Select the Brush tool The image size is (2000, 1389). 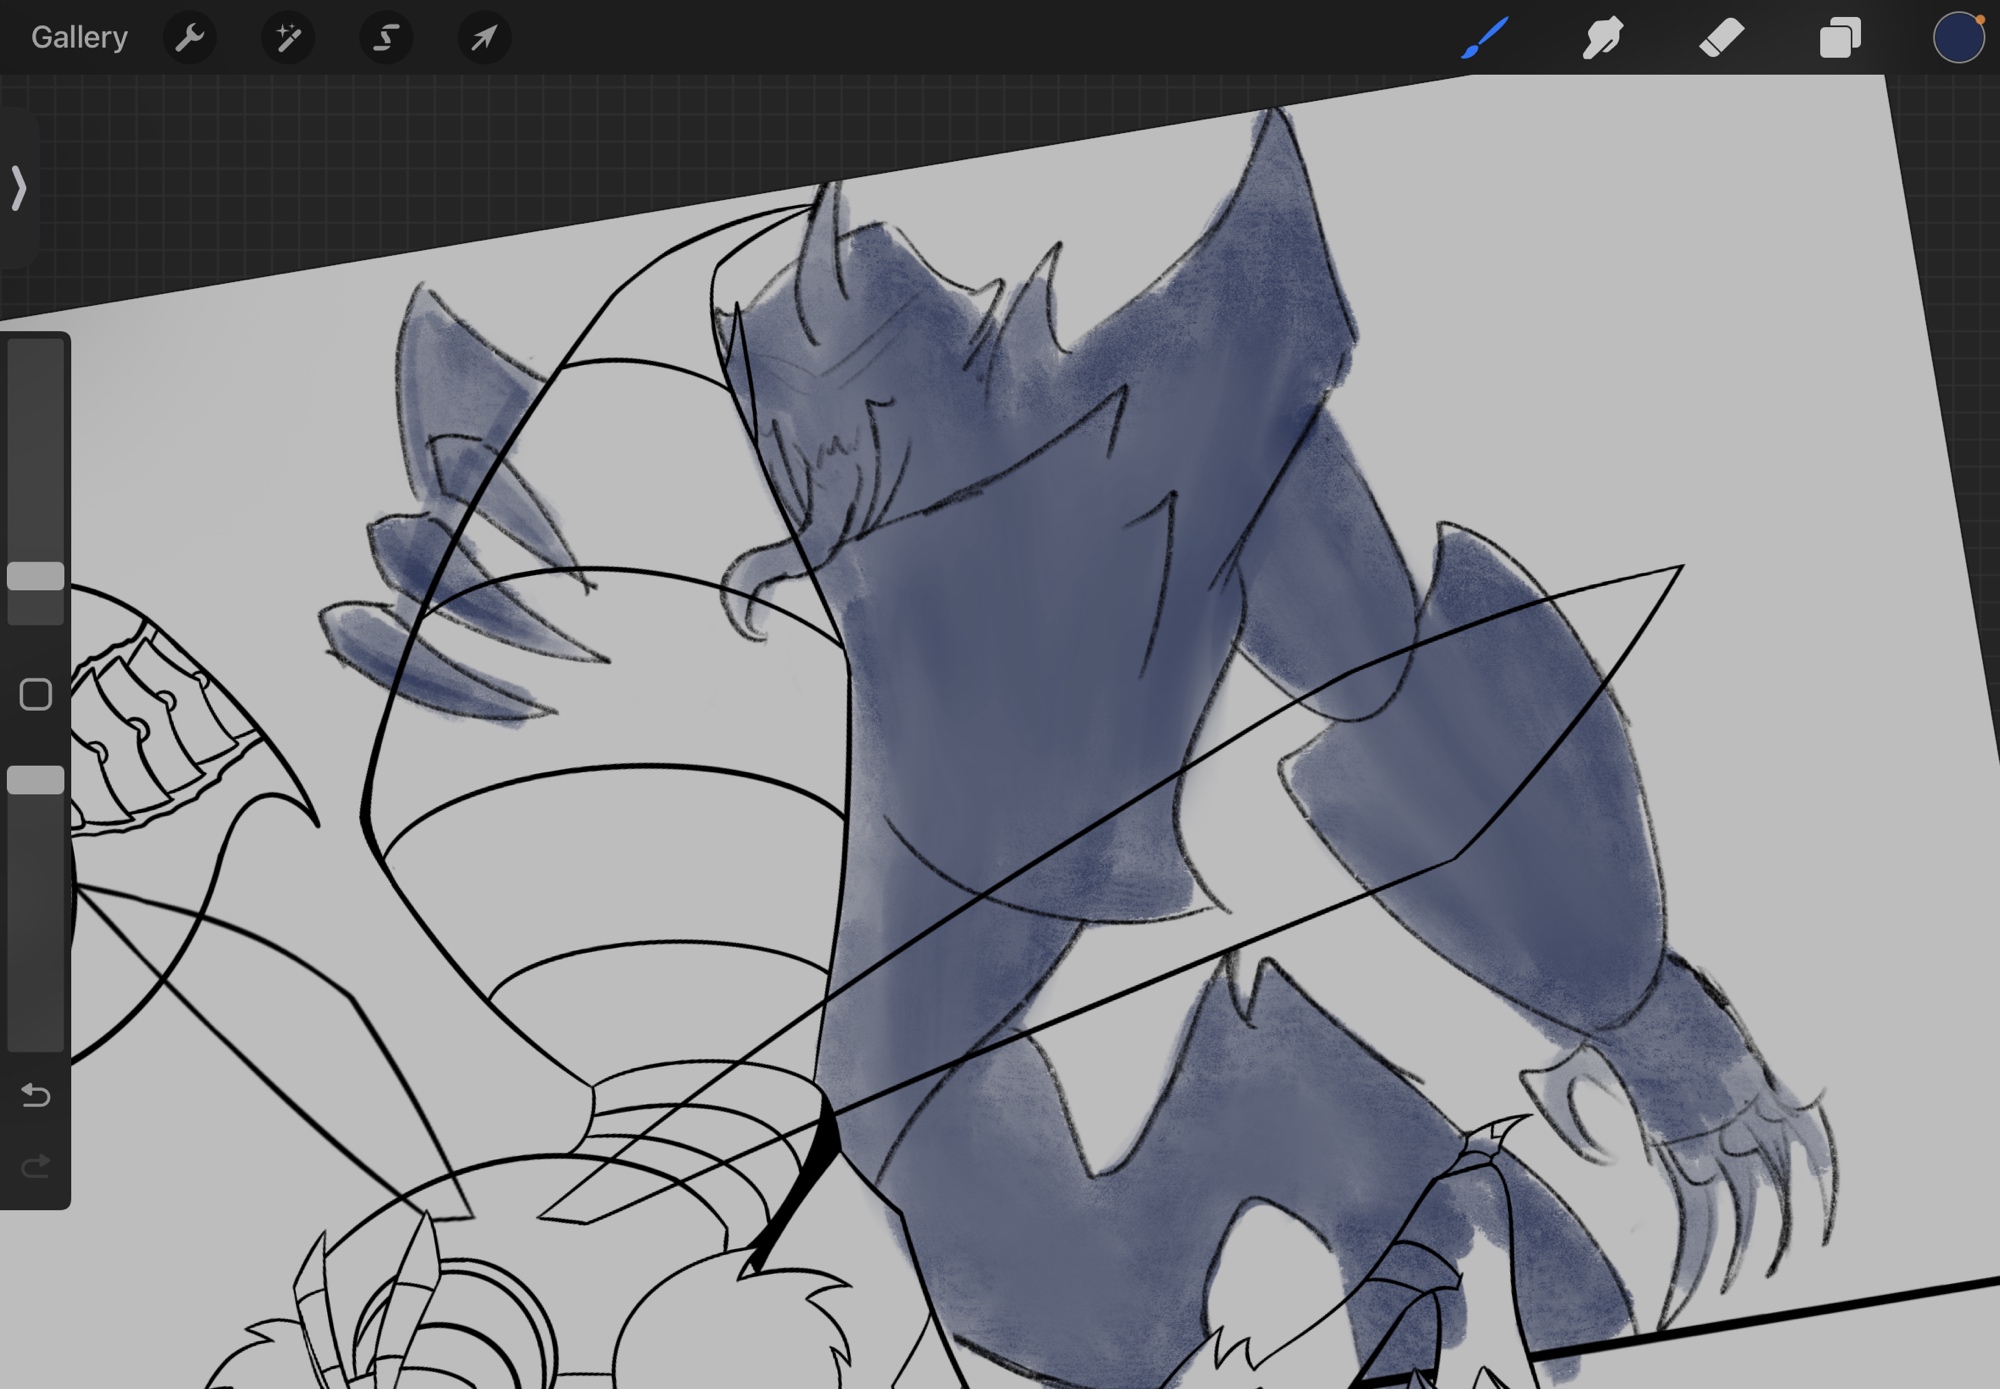[x=1484, y=38]
